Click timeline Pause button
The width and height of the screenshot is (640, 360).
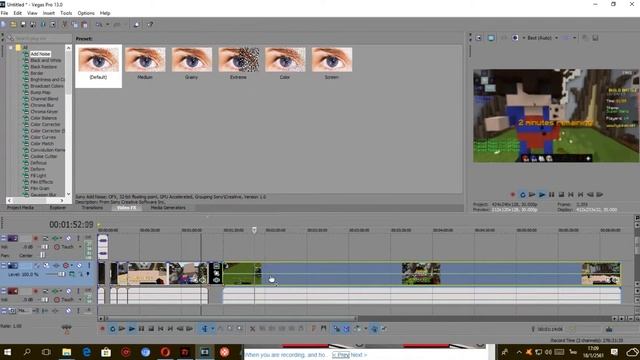coord(141,329)
